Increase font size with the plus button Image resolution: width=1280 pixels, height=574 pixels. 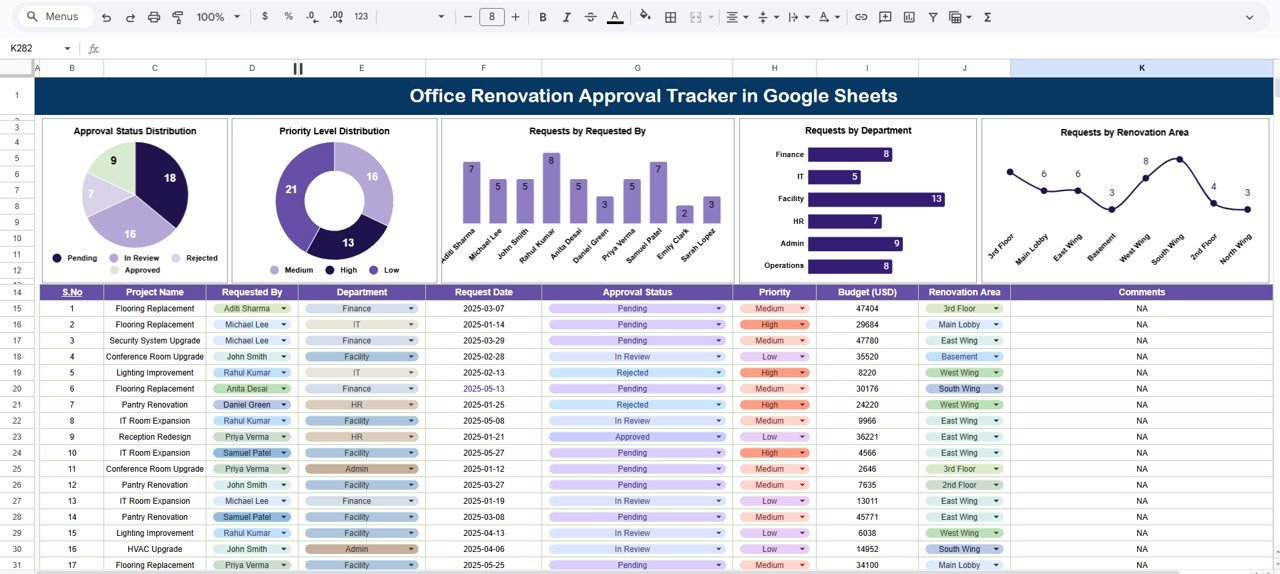point(516,17)
